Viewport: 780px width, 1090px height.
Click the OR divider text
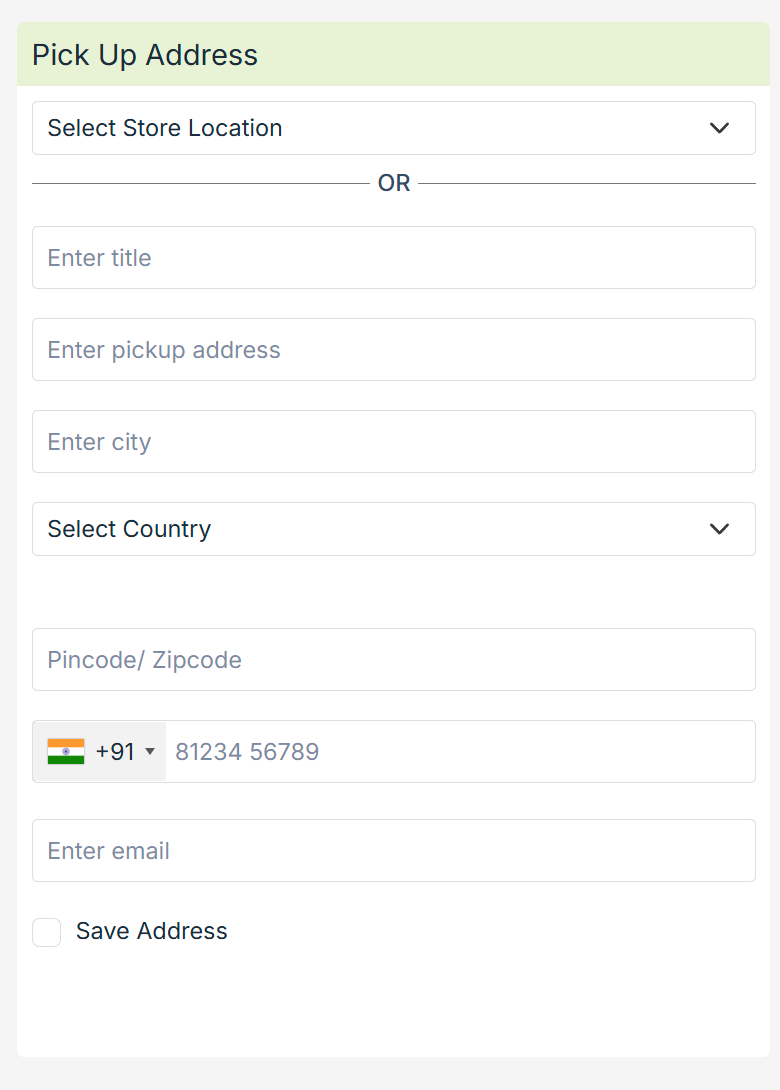coord(394,184)
